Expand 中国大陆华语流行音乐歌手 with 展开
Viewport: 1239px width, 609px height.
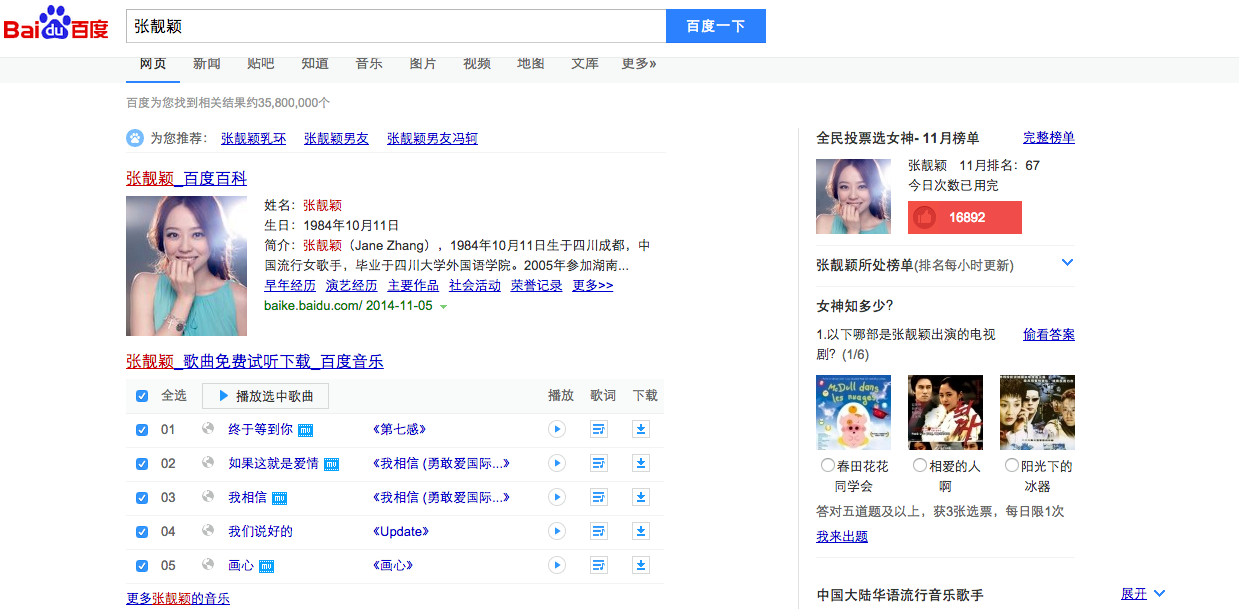tap(1143, 594)
